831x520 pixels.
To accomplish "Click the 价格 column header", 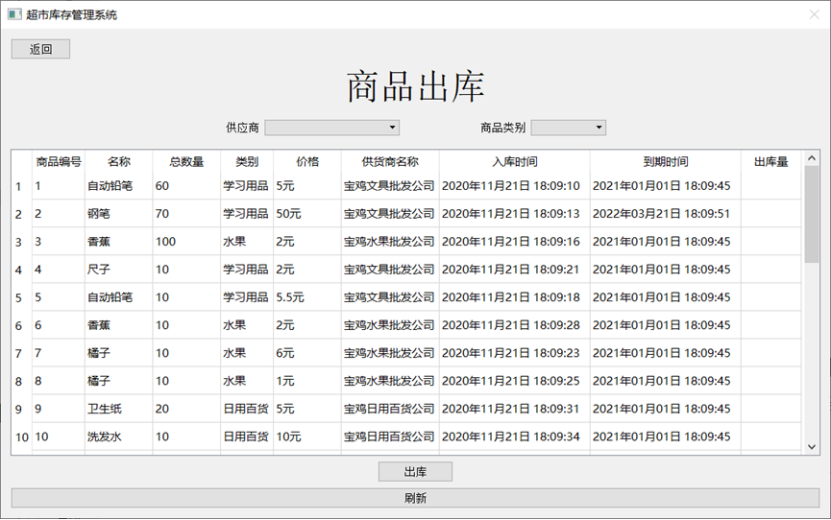I will click(x=307, y=162).
